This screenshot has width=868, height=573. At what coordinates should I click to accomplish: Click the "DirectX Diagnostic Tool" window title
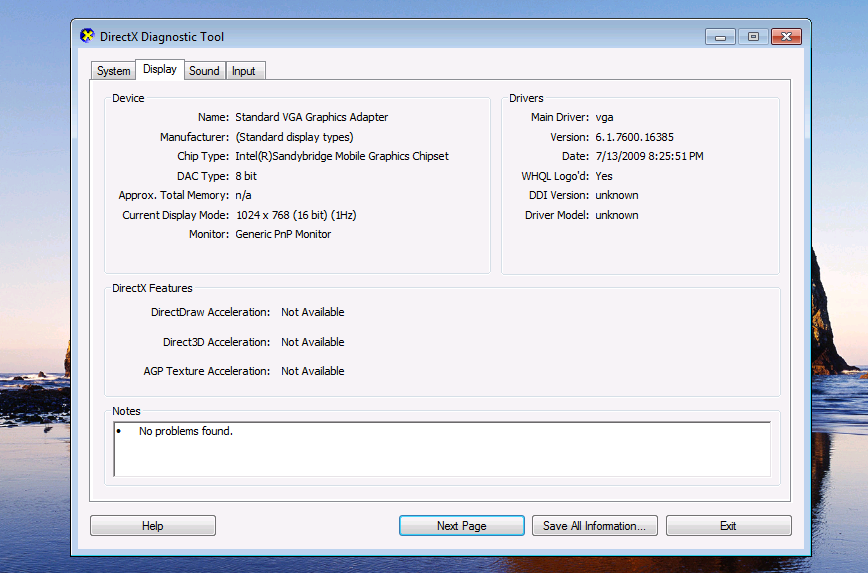coord(162,37)
